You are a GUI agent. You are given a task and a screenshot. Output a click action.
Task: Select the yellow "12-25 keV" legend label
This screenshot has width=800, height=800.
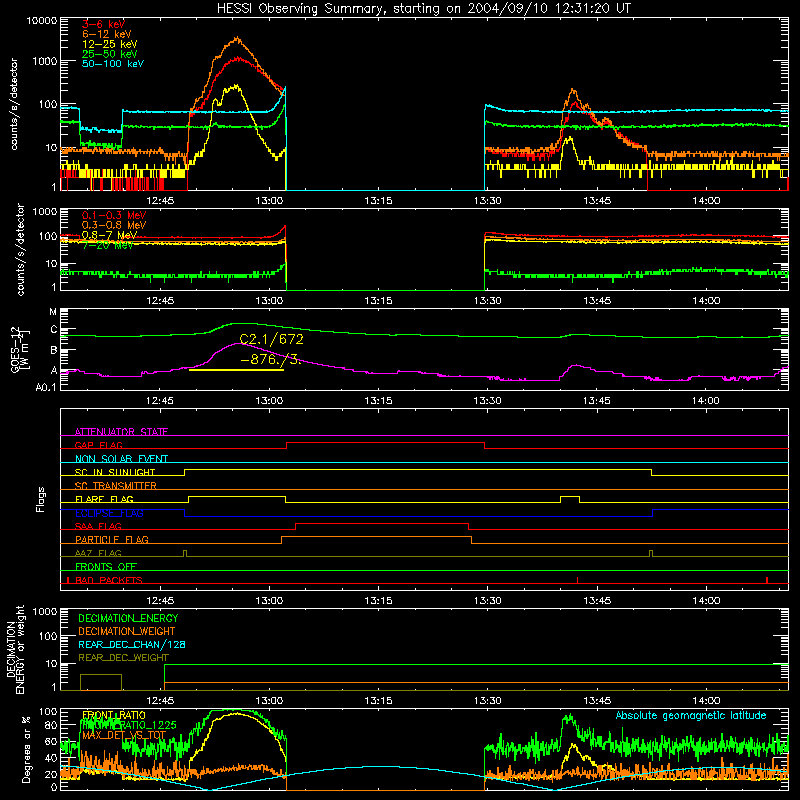(x=110, y=44)
